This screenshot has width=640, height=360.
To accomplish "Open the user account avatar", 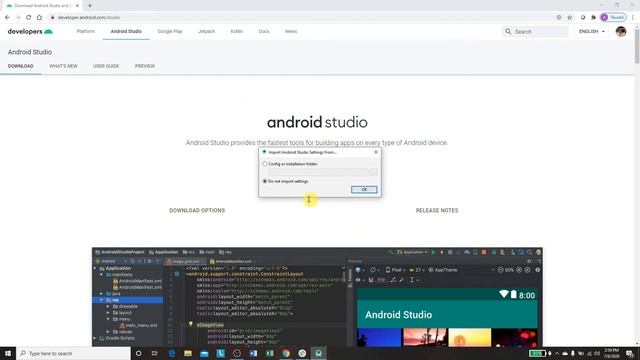I will (621, 31).
